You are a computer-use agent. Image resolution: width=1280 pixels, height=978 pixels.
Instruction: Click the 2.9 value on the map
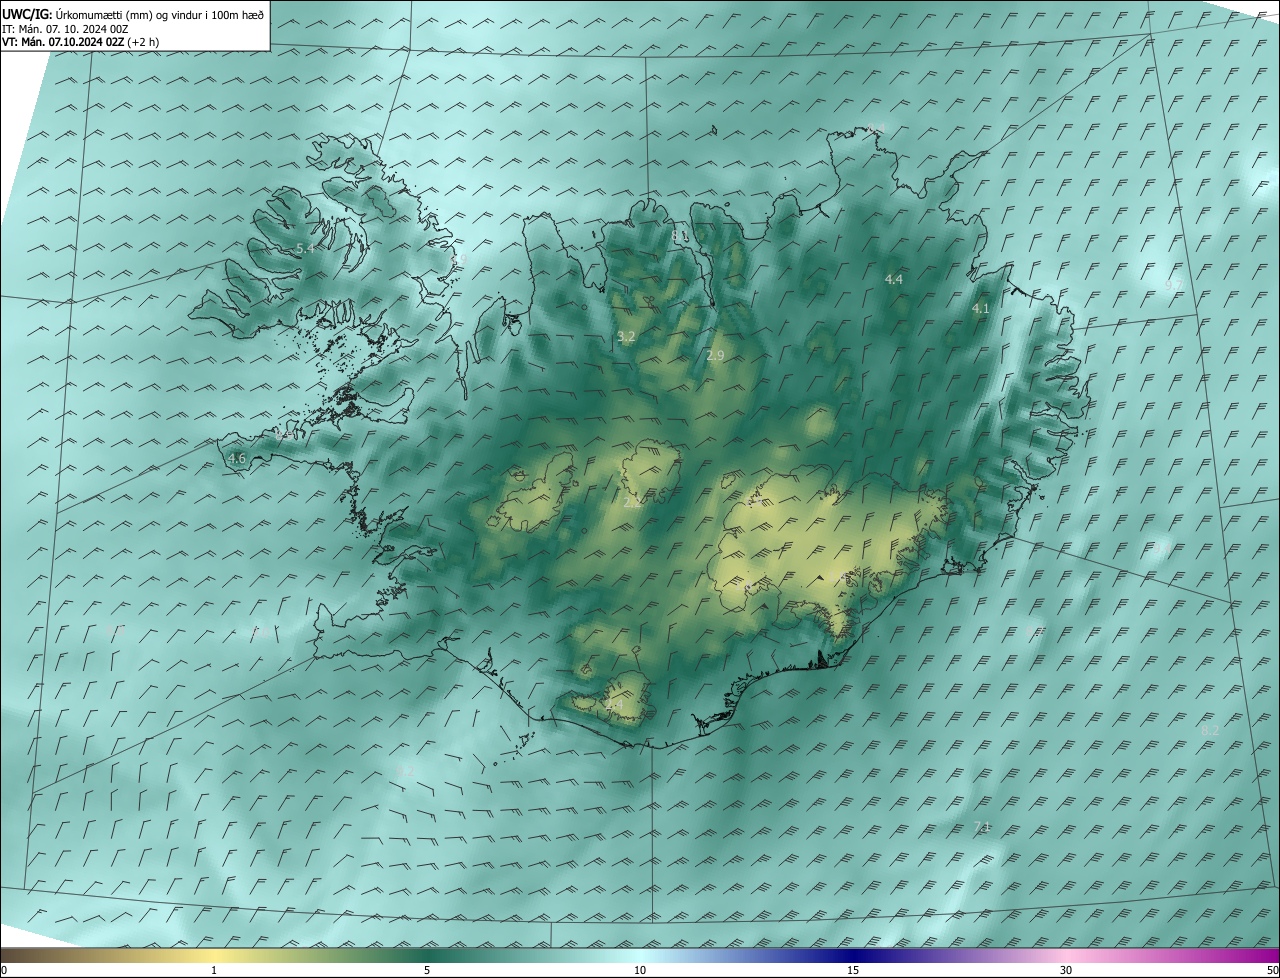click(x=715, y=355)
